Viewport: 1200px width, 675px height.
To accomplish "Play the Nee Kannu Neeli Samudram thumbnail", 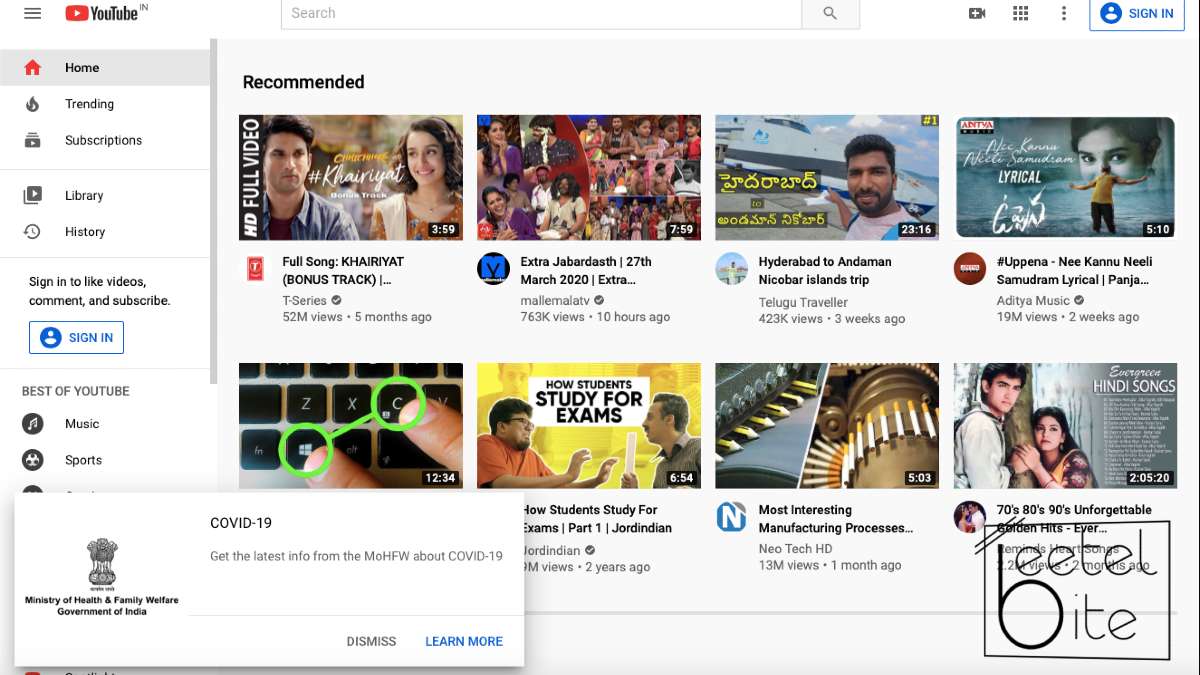I will (1065, 177).
